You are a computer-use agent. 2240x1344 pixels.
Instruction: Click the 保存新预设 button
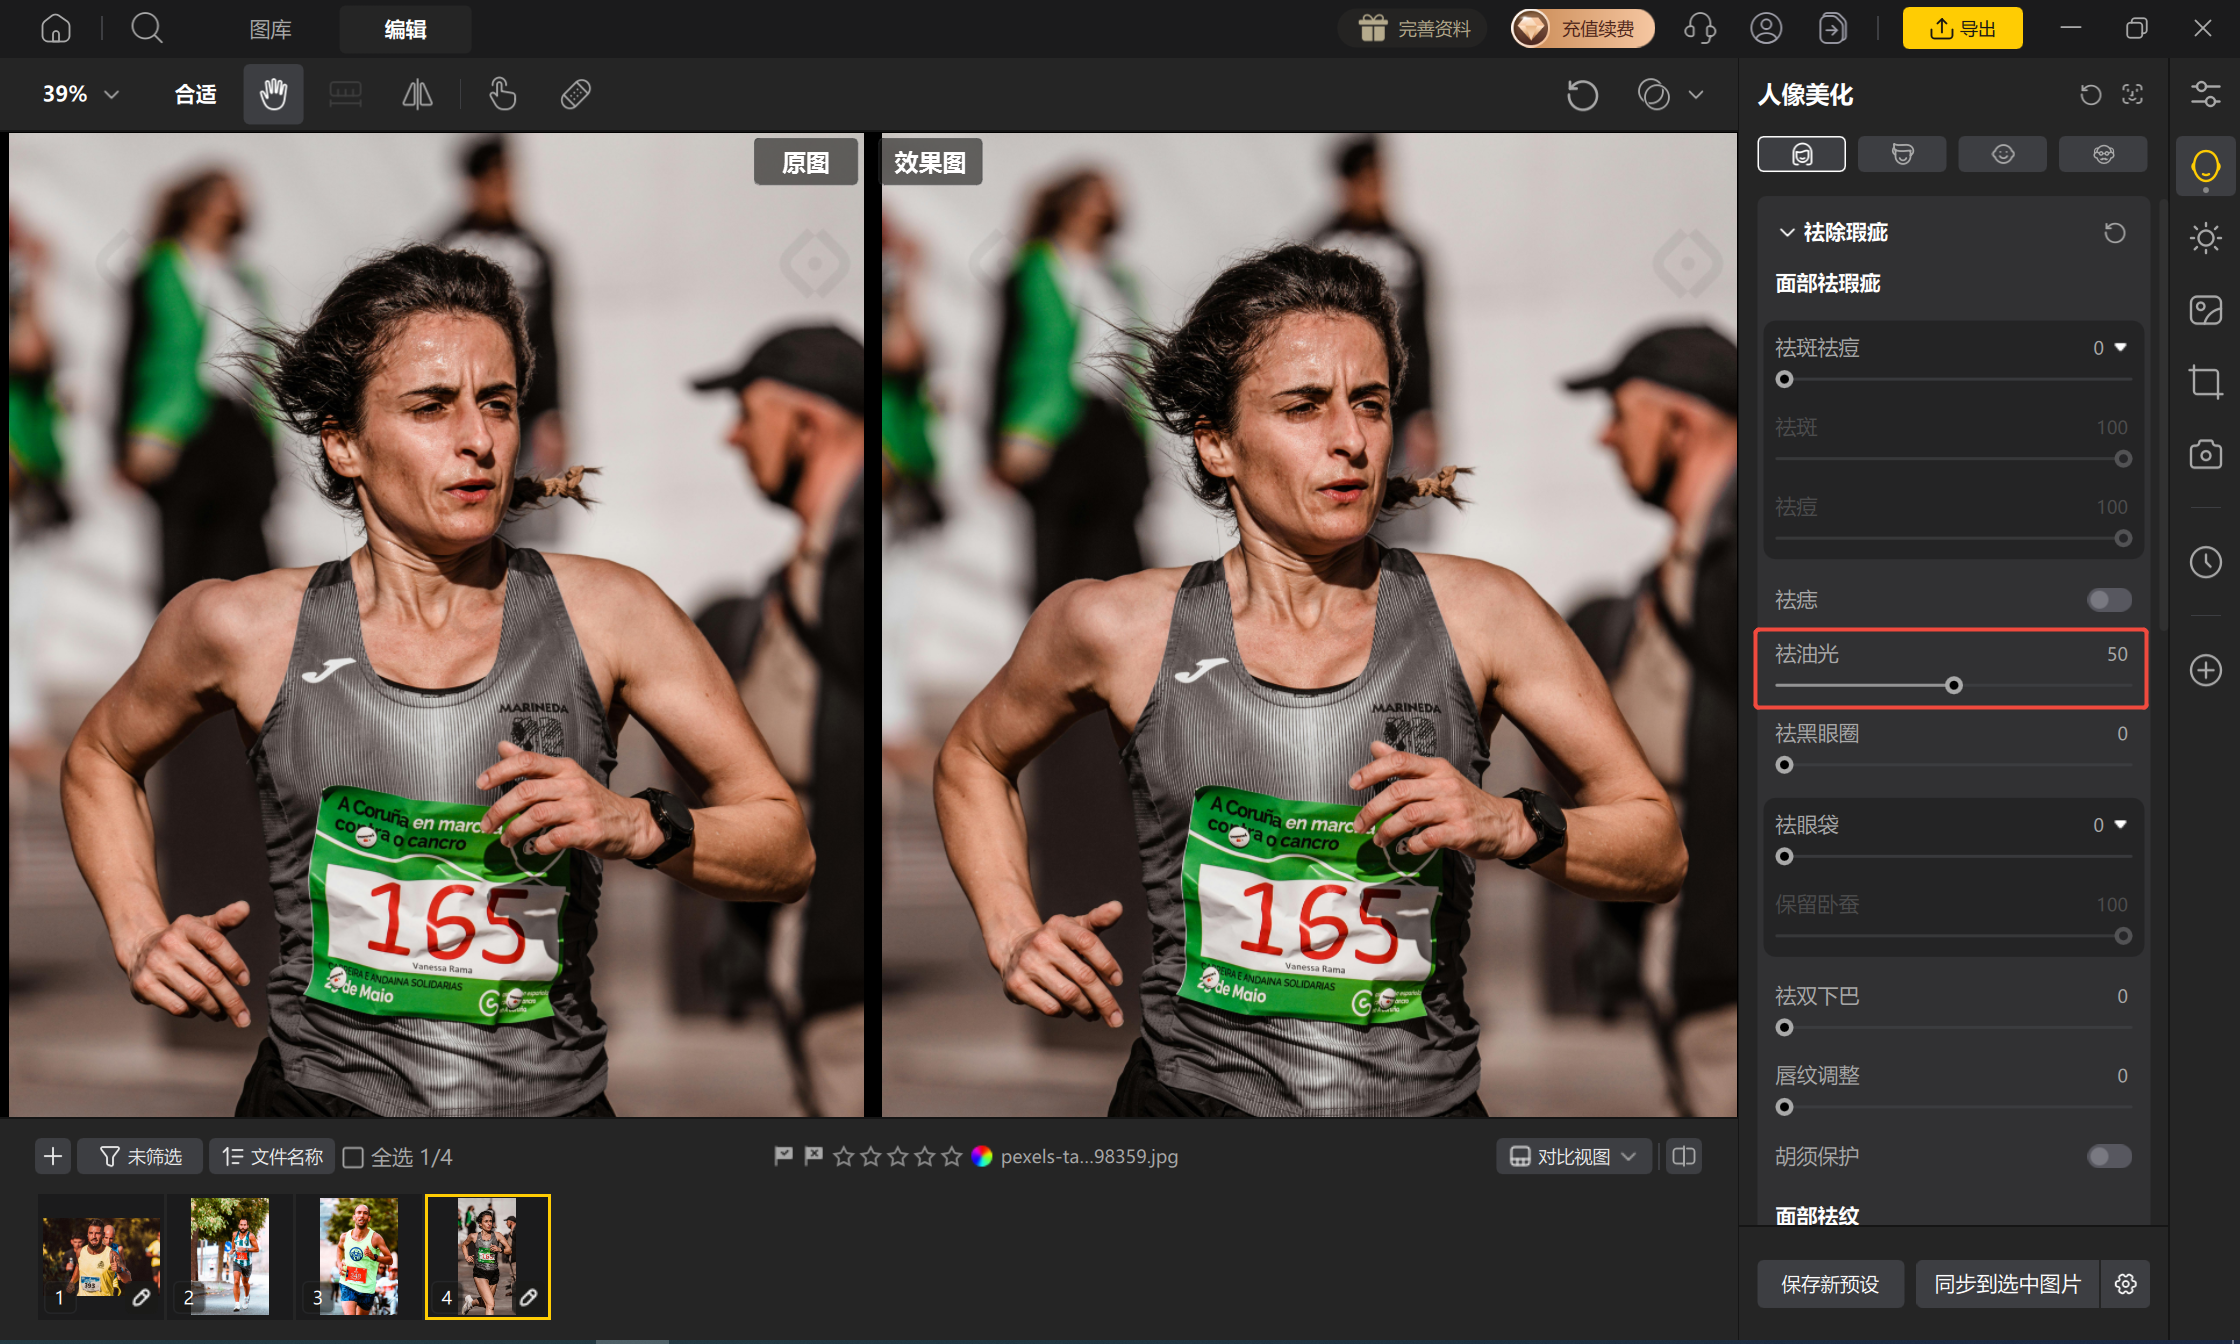point(1830,1284)
